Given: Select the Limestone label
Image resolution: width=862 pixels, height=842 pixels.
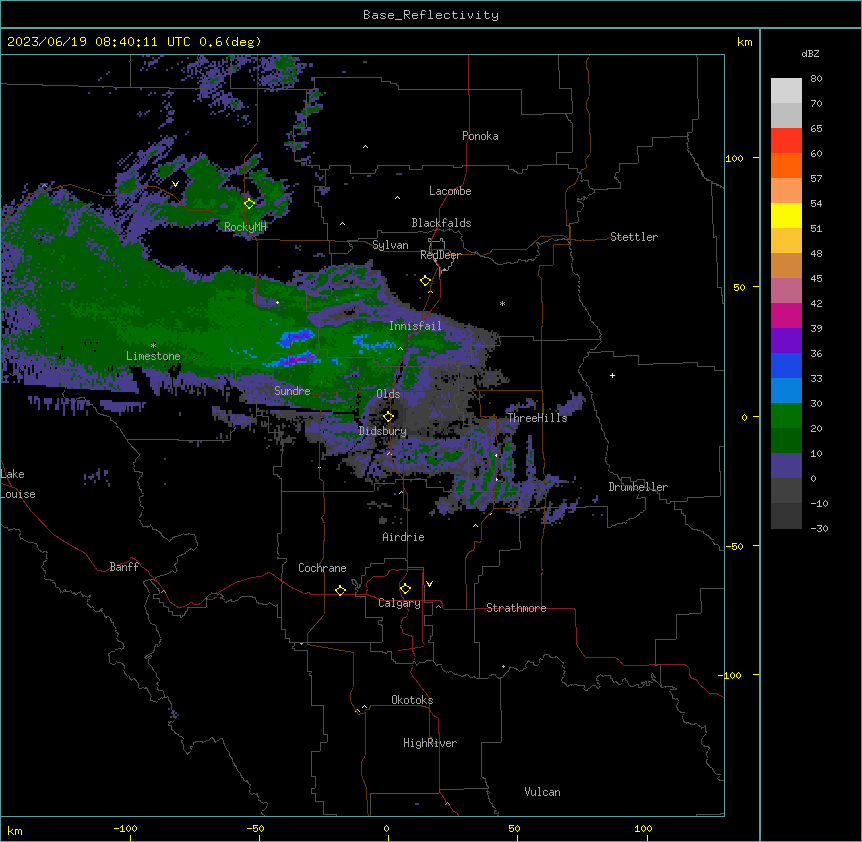Looking at the screenshot, I should pyautogui.click(x=153, y=356).
